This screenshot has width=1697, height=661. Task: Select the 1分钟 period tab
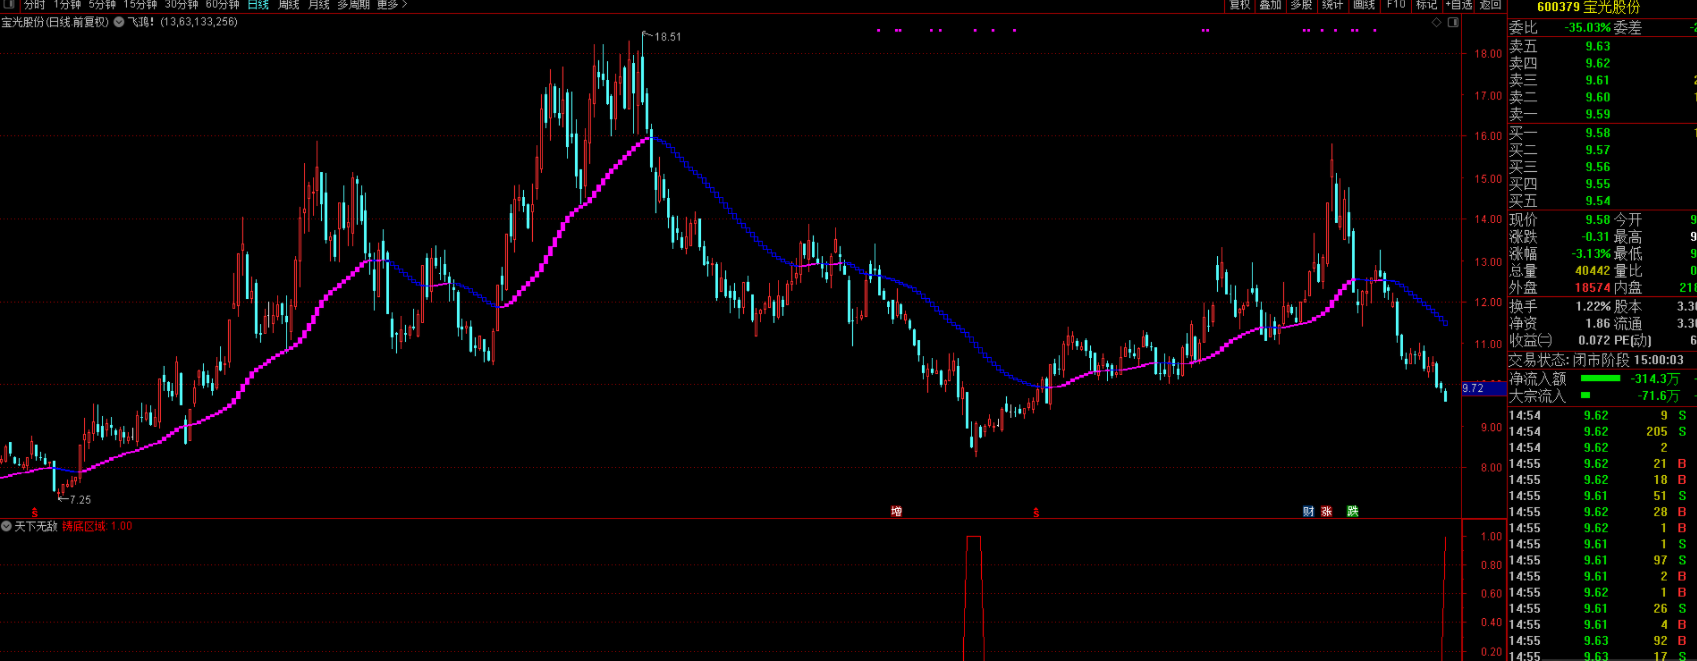coord(67,5)
